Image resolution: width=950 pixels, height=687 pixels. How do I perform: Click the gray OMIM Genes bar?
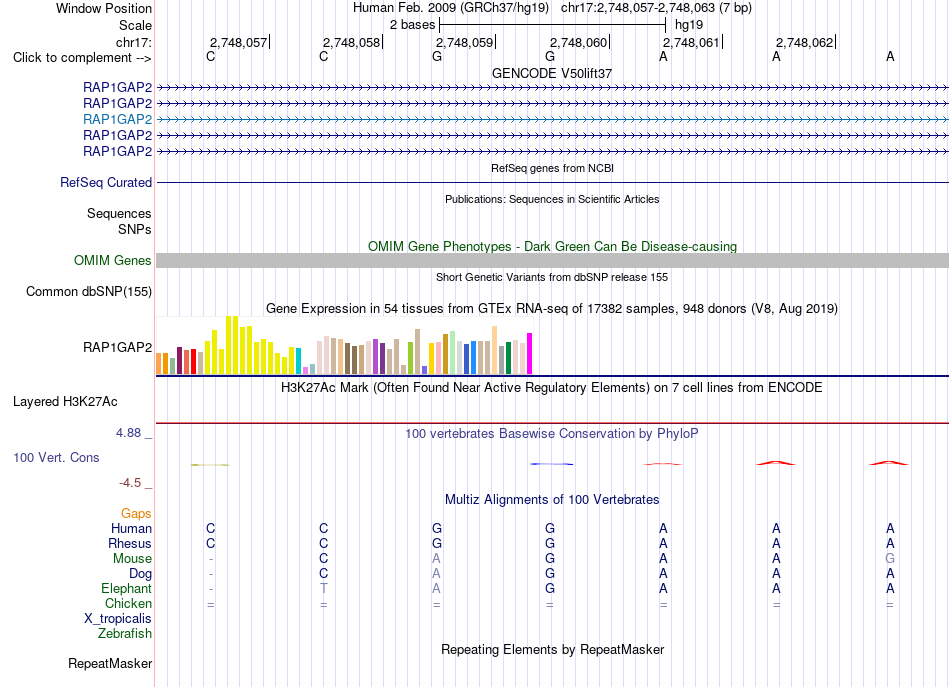point(552,261)
